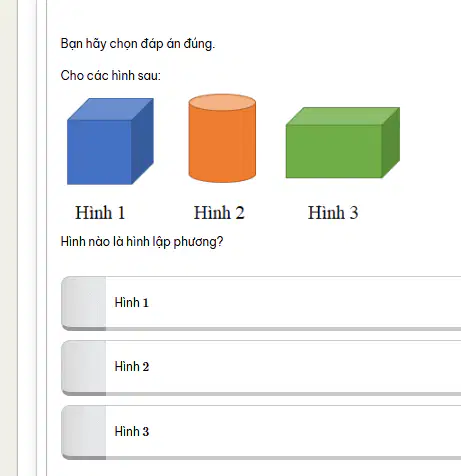Select the gray radio area of answer Hình 2
Viewport: 461px width, 476px height.
84,367
